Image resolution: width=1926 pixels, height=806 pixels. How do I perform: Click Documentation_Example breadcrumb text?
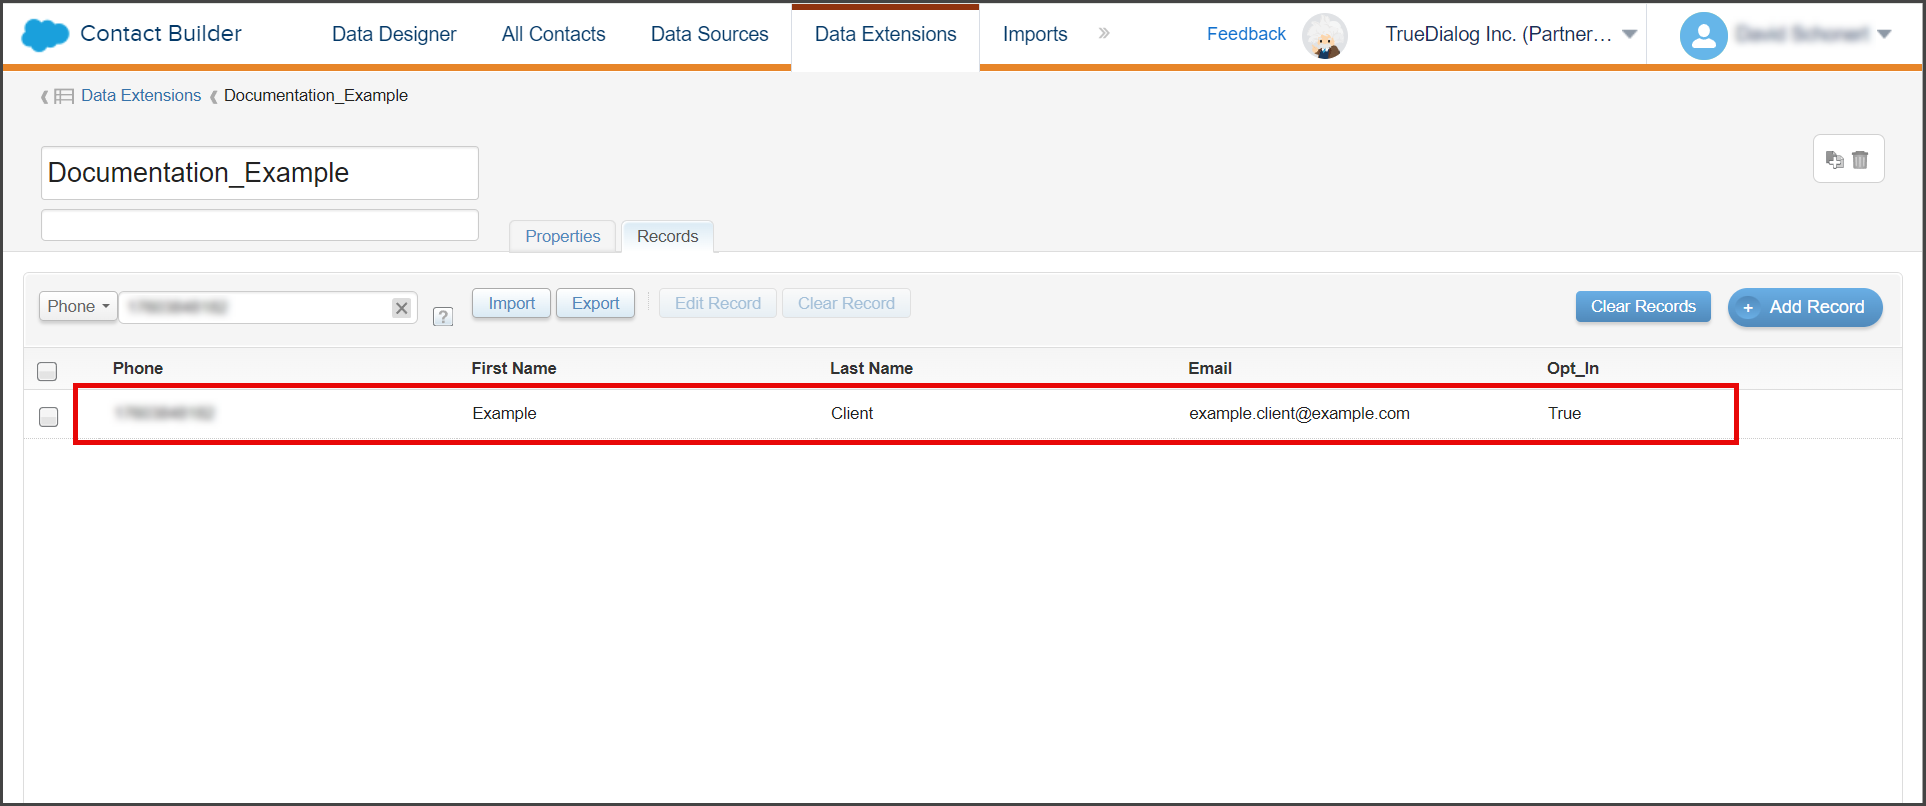click(316, 96)
